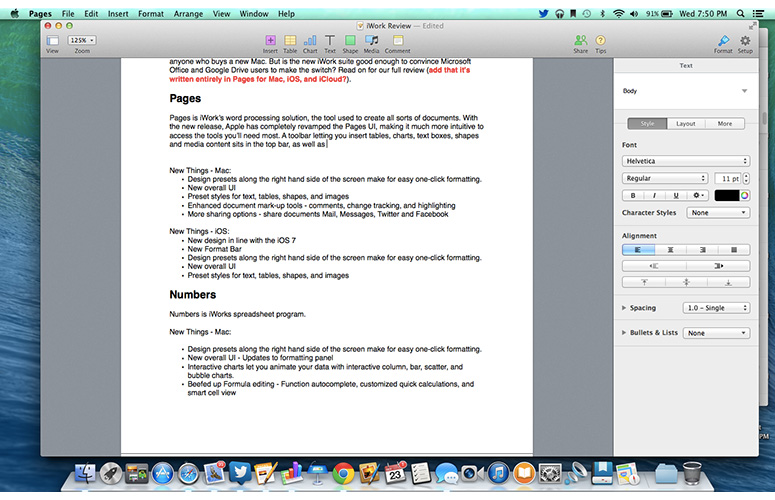Insert a Shape from toolbar
Viewport: 775px width, 500px height.
tap(350, 43)
